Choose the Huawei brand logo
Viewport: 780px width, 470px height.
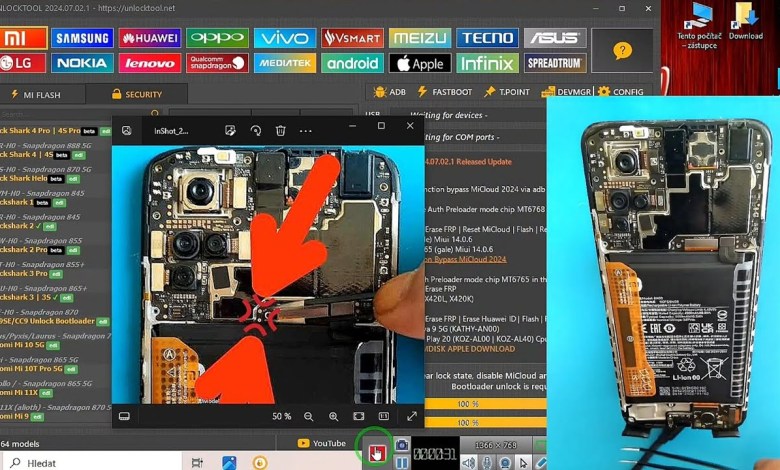pyautogui.click(x=150, y=38)
